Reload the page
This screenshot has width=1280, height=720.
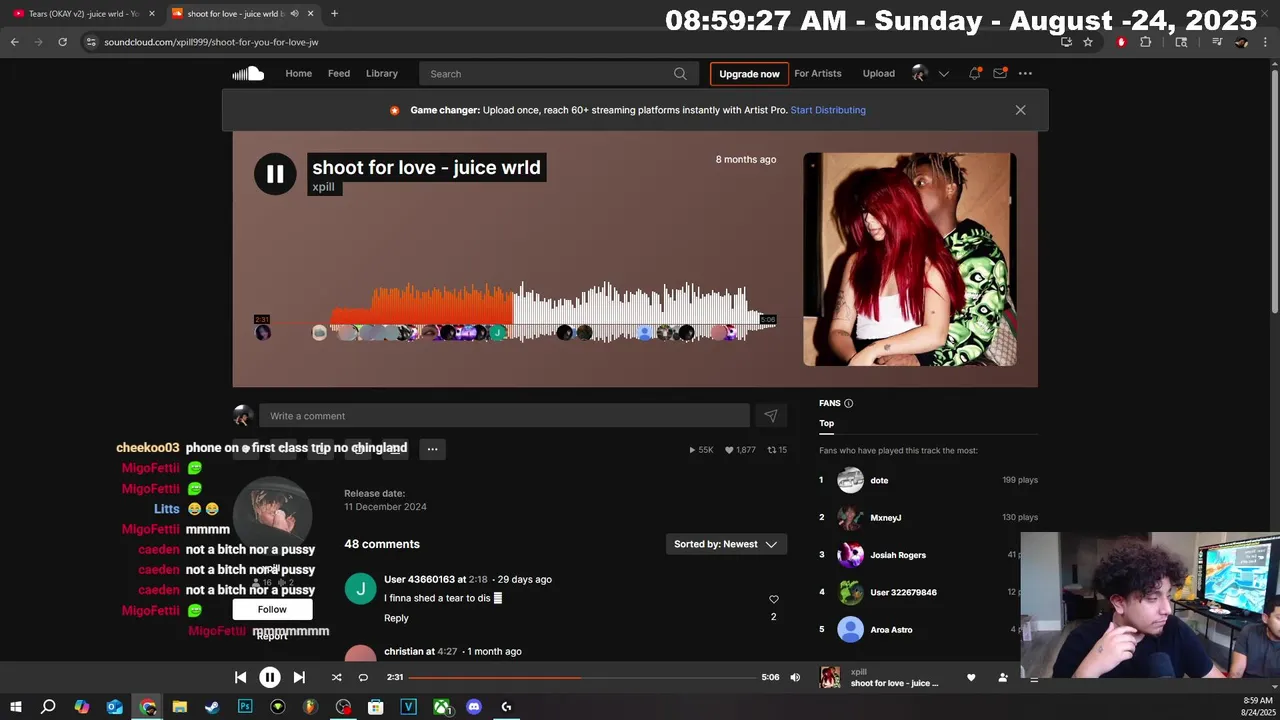tap(62, 42)
